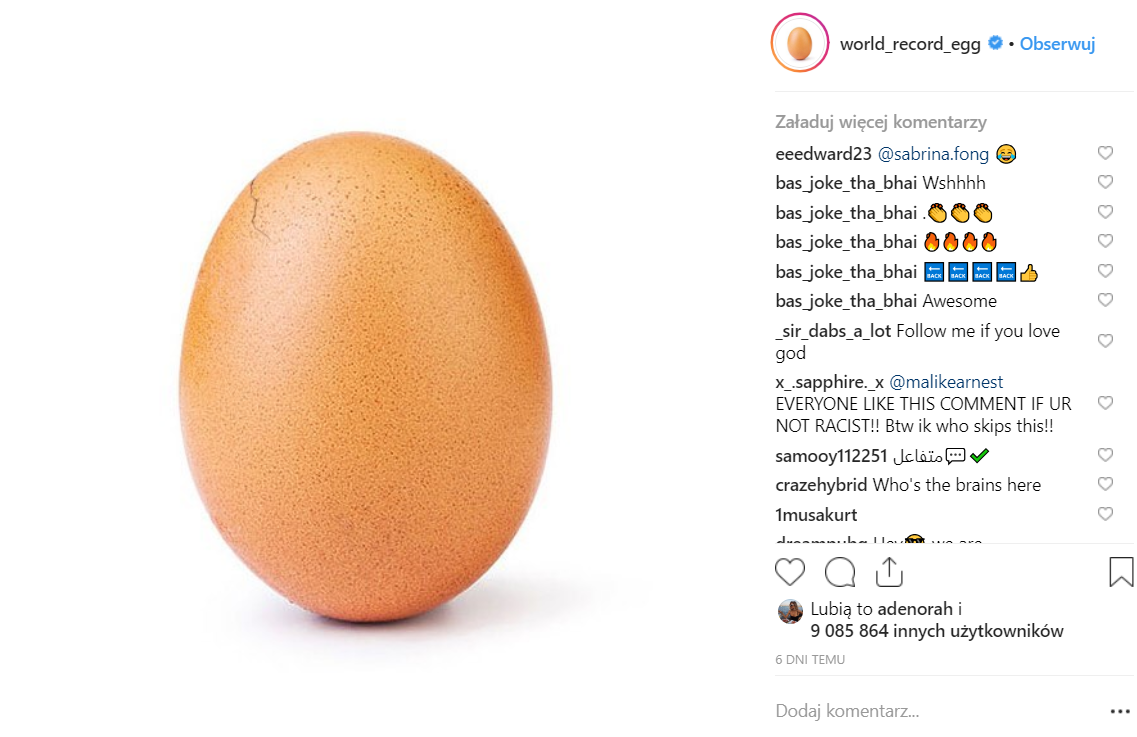Like 1musakurt's comment heart

pos(1105,514)
